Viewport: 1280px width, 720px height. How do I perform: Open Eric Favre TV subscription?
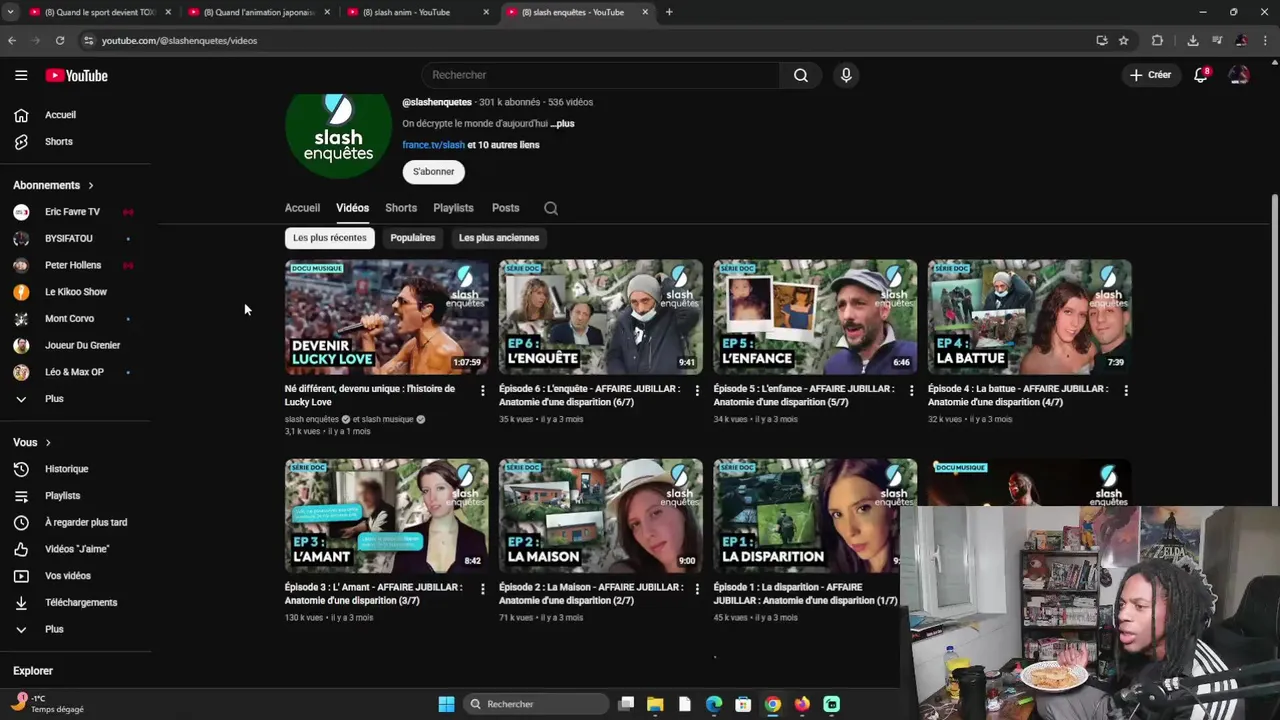pyautogui.click(x=72, y=212)
